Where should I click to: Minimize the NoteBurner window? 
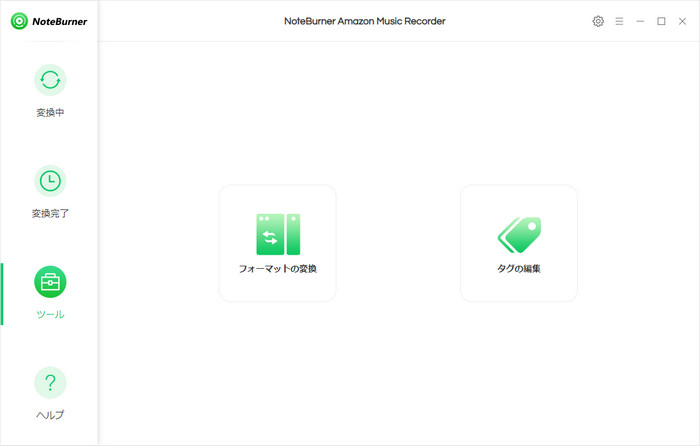pyautogui.click(x=640, y=21)
